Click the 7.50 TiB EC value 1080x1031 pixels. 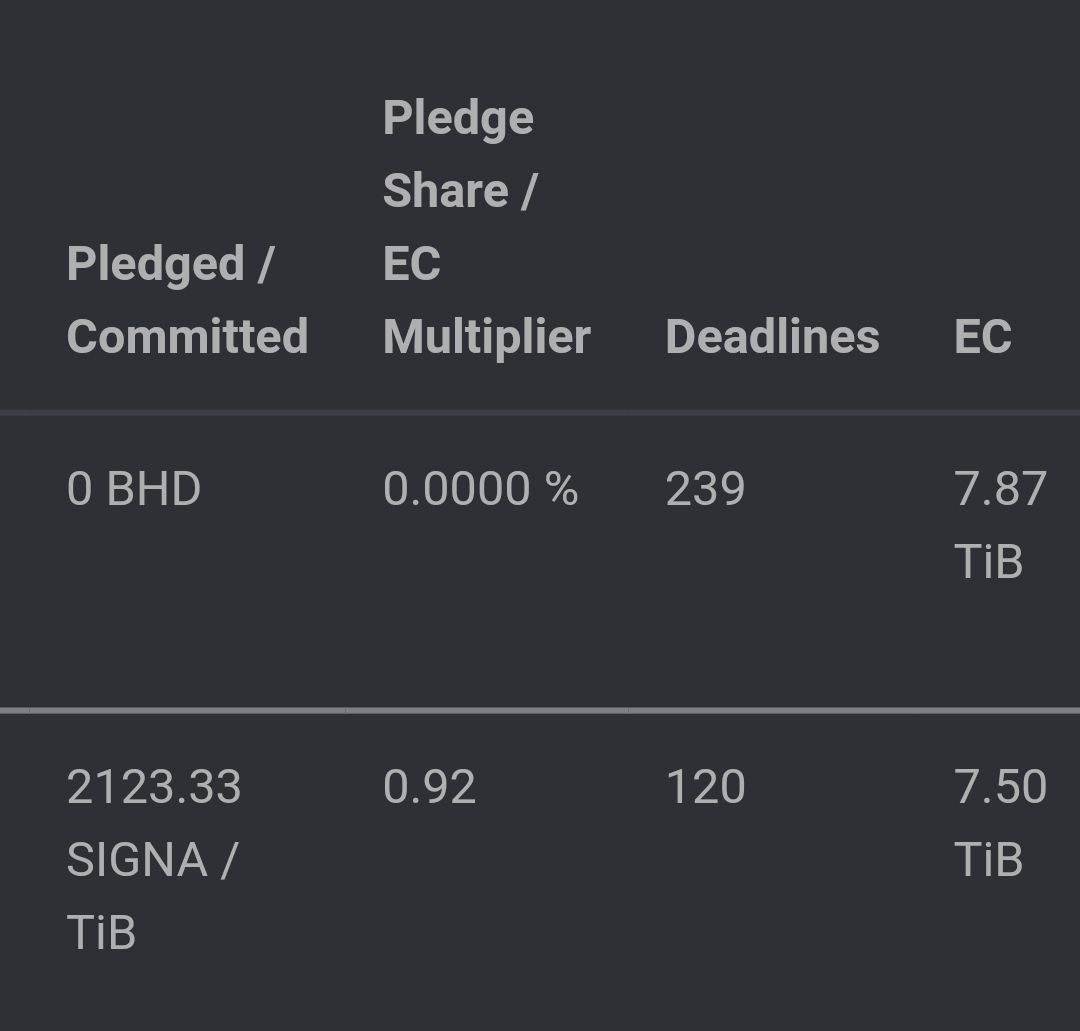1000,823
